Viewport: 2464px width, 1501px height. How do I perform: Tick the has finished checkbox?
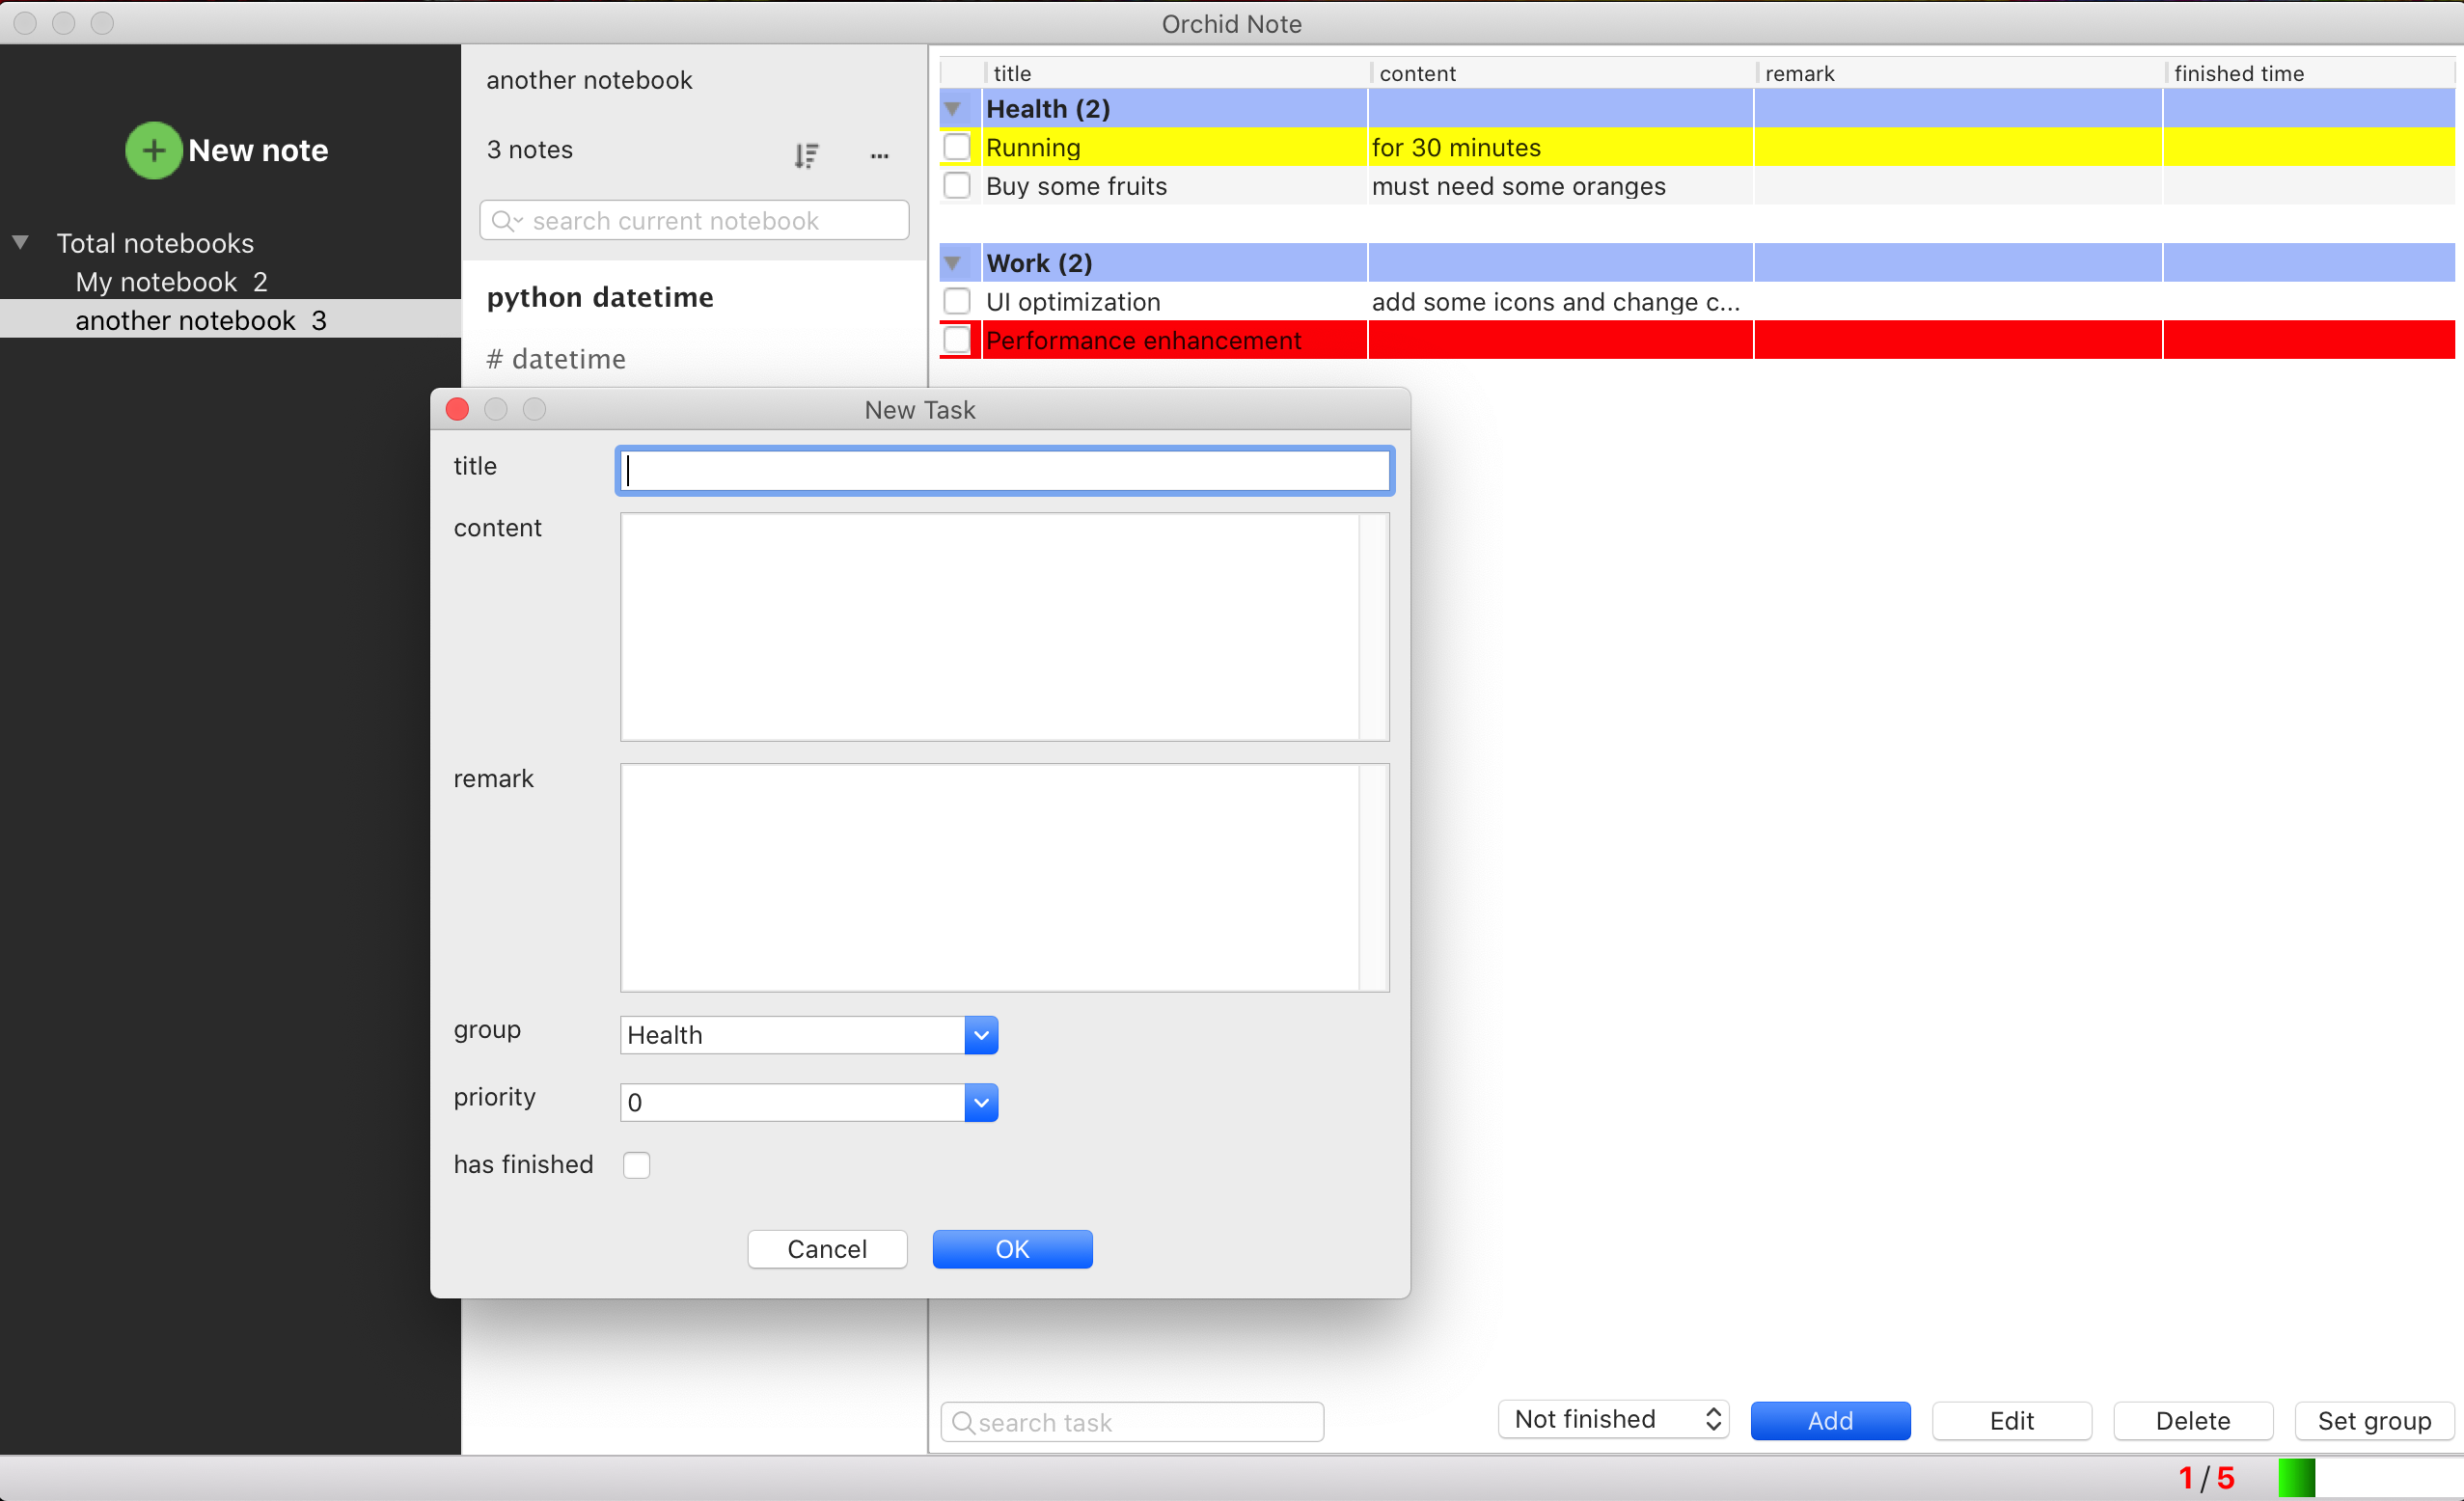[636, 1164]
